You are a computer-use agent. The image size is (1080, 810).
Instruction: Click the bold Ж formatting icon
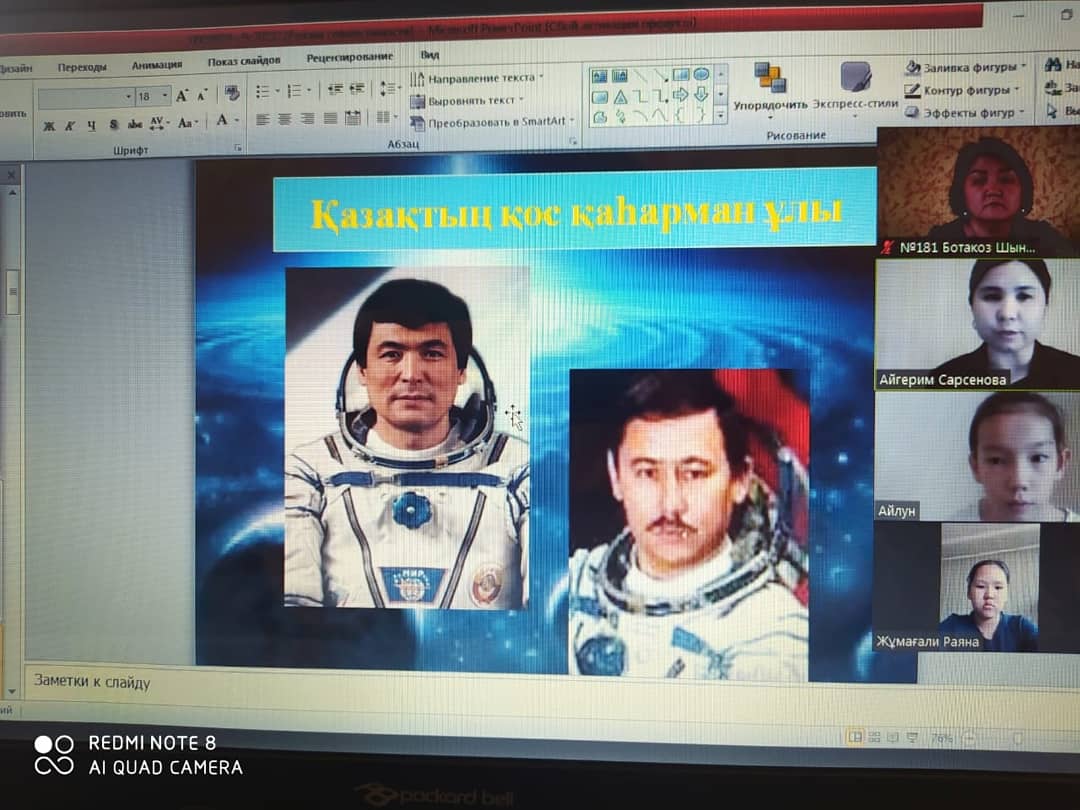(x=49, y=126)
